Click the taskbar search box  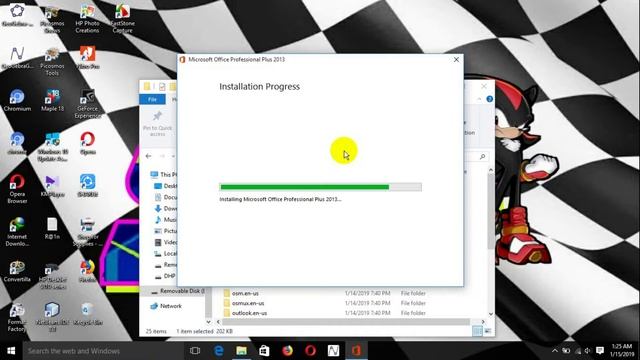point(104,351)
